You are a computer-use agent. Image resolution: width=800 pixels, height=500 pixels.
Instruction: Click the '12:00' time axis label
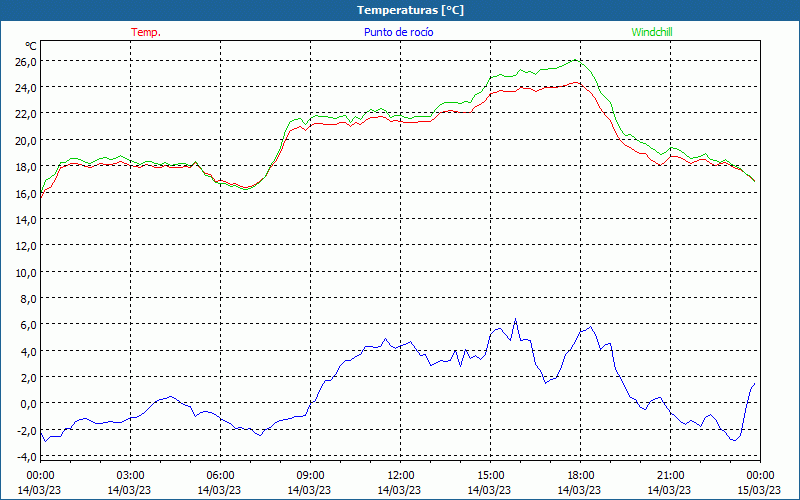[x=401, y=476]
